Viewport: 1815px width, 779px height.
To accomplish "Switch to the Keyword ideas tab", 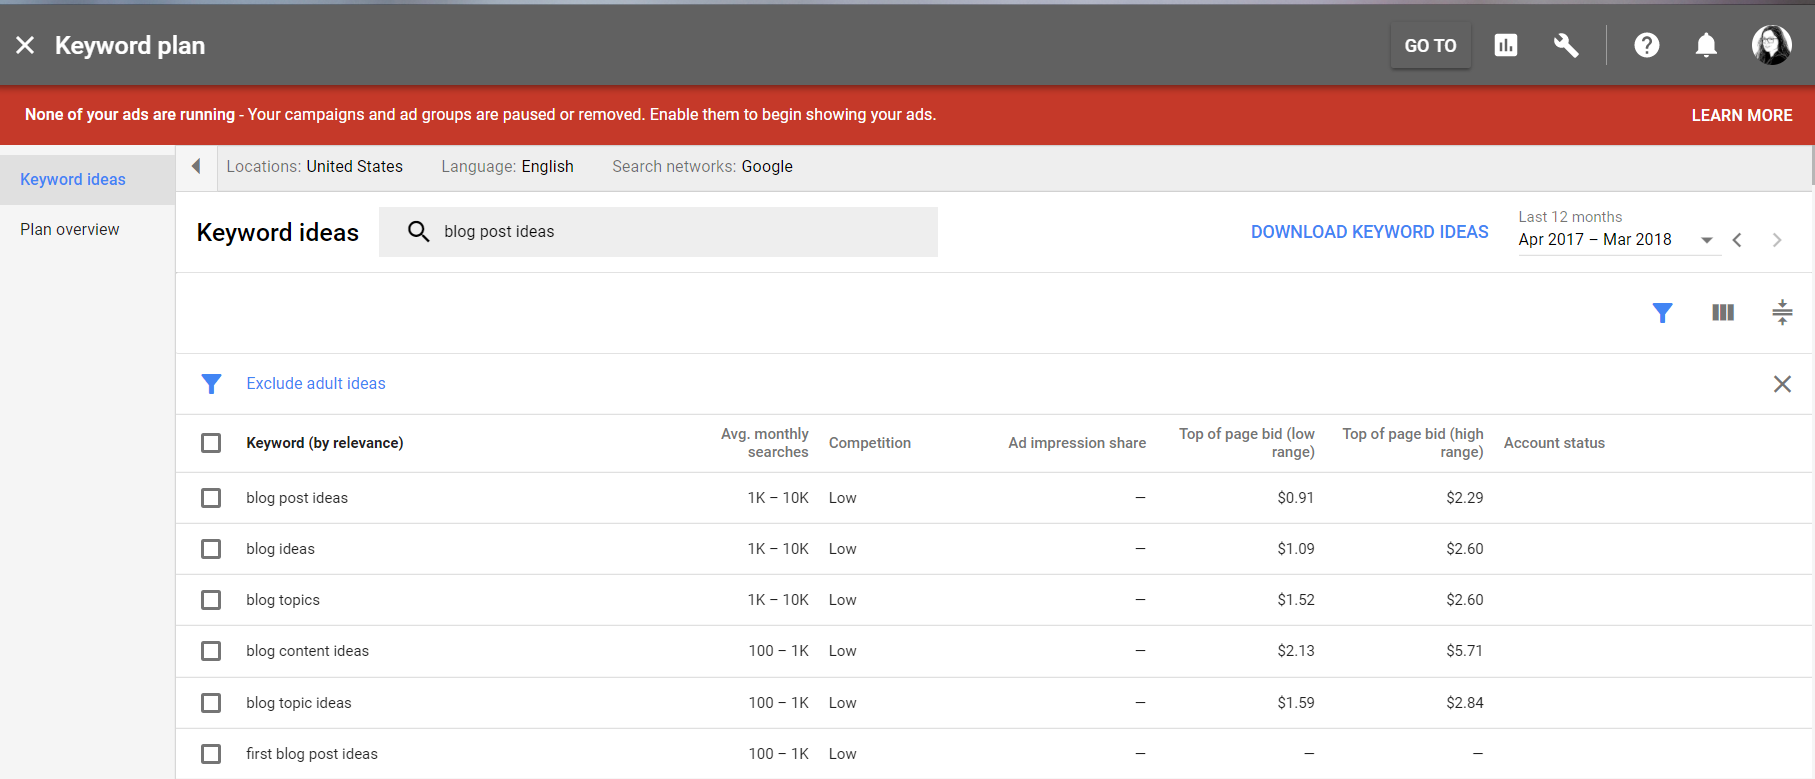I will (73, 179).
